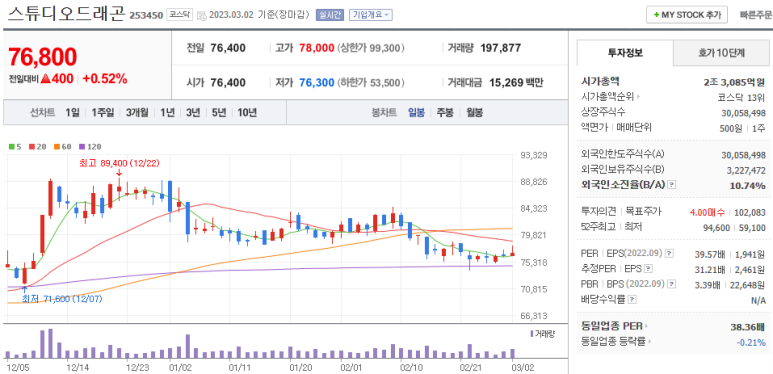This screenshot has width=773, height=374.
Task: Select the 1년 line chart period
Action: click(x=167, y=112)
